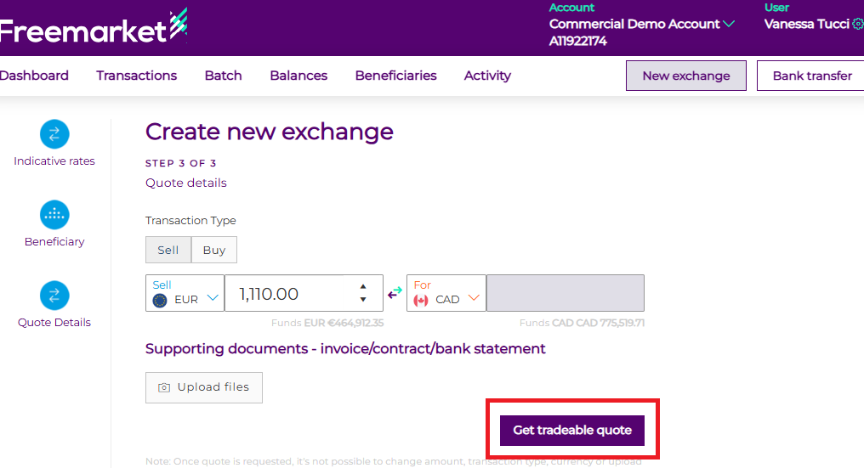This screenshot has height=468, width=864.
Task: Click the EUR flag icon
Action: click(159, 299)
